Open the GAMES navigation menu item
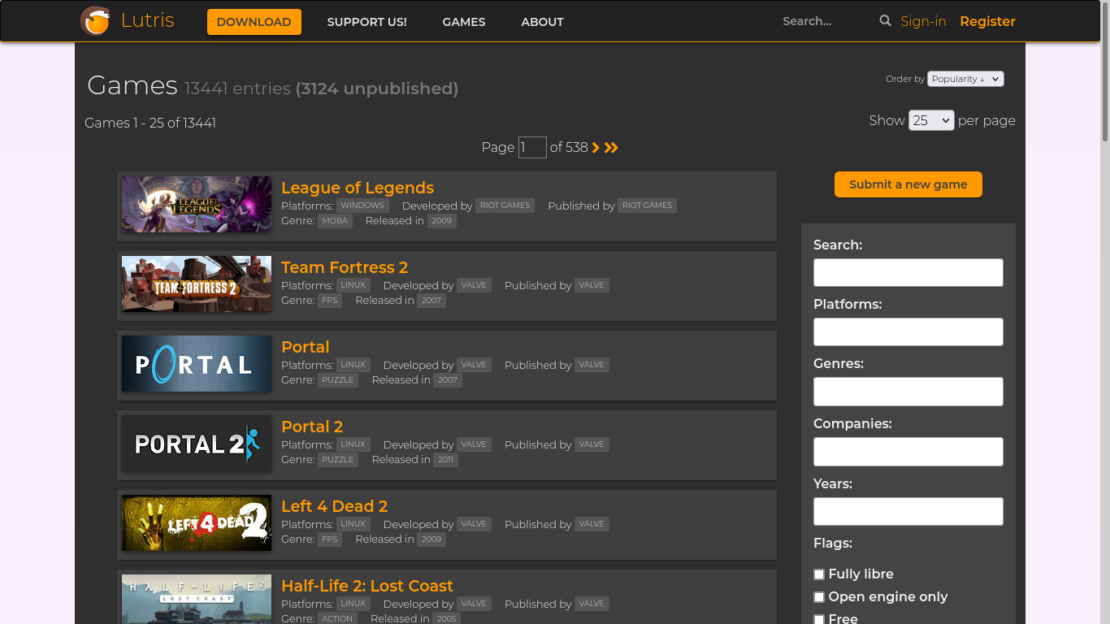 point(463,21)
